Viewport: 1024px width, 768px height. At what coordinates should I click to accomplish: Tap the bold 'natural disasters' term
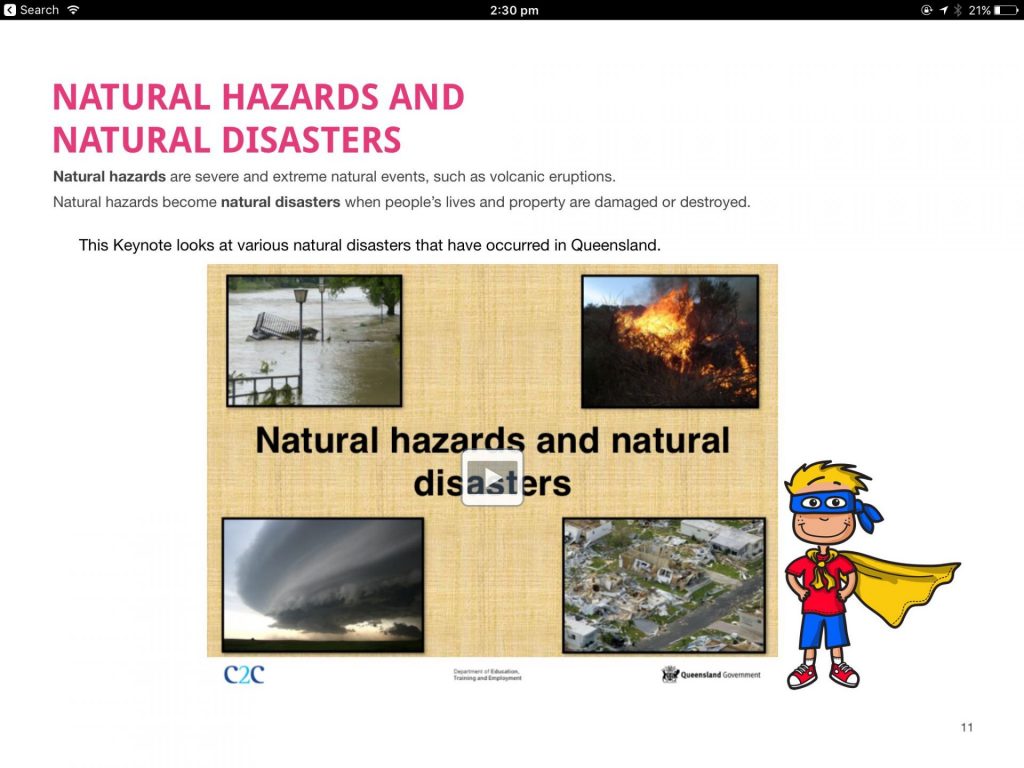tap(280, 202)
